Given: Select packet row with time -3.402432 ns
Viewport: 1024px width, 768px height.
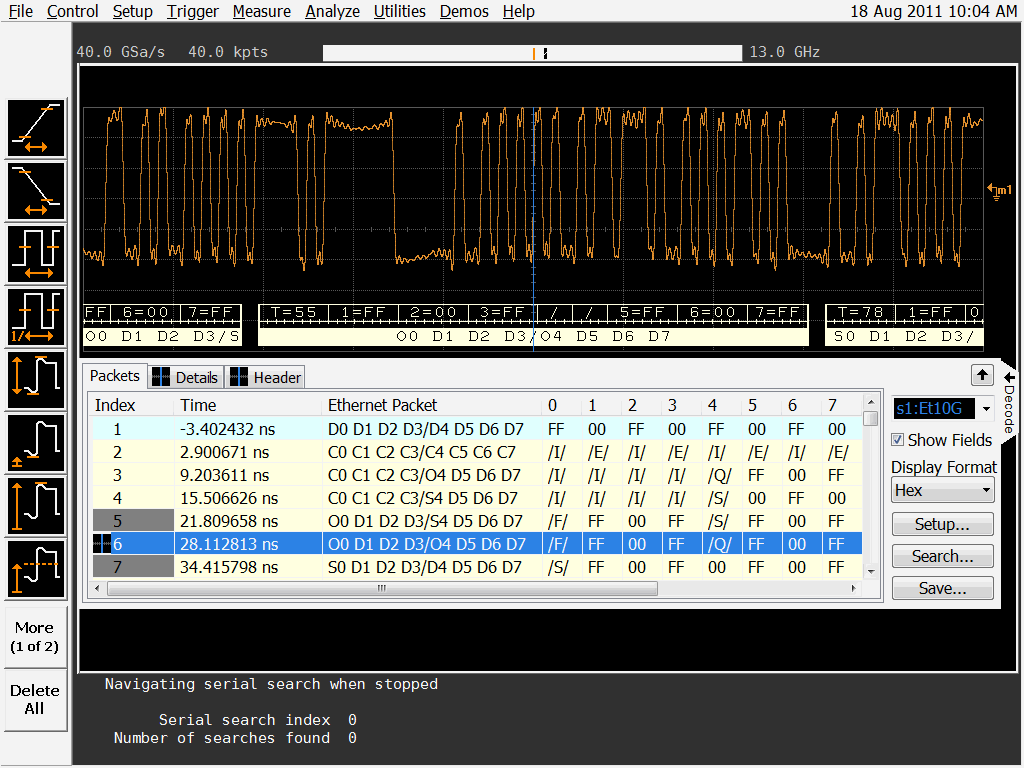Looking at the screenshot, I should pos(477,429).
